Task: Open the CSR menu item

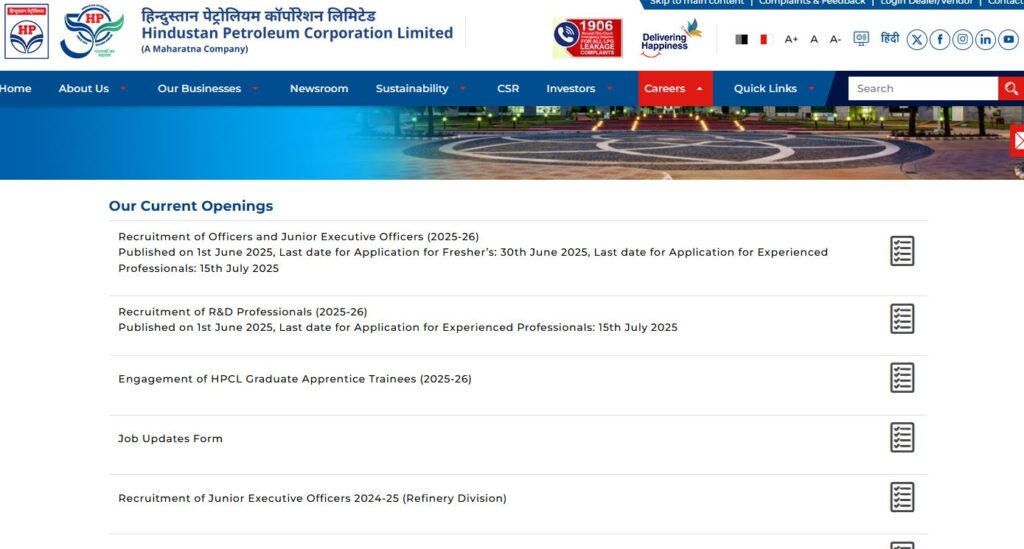Action: click(508, 88)
